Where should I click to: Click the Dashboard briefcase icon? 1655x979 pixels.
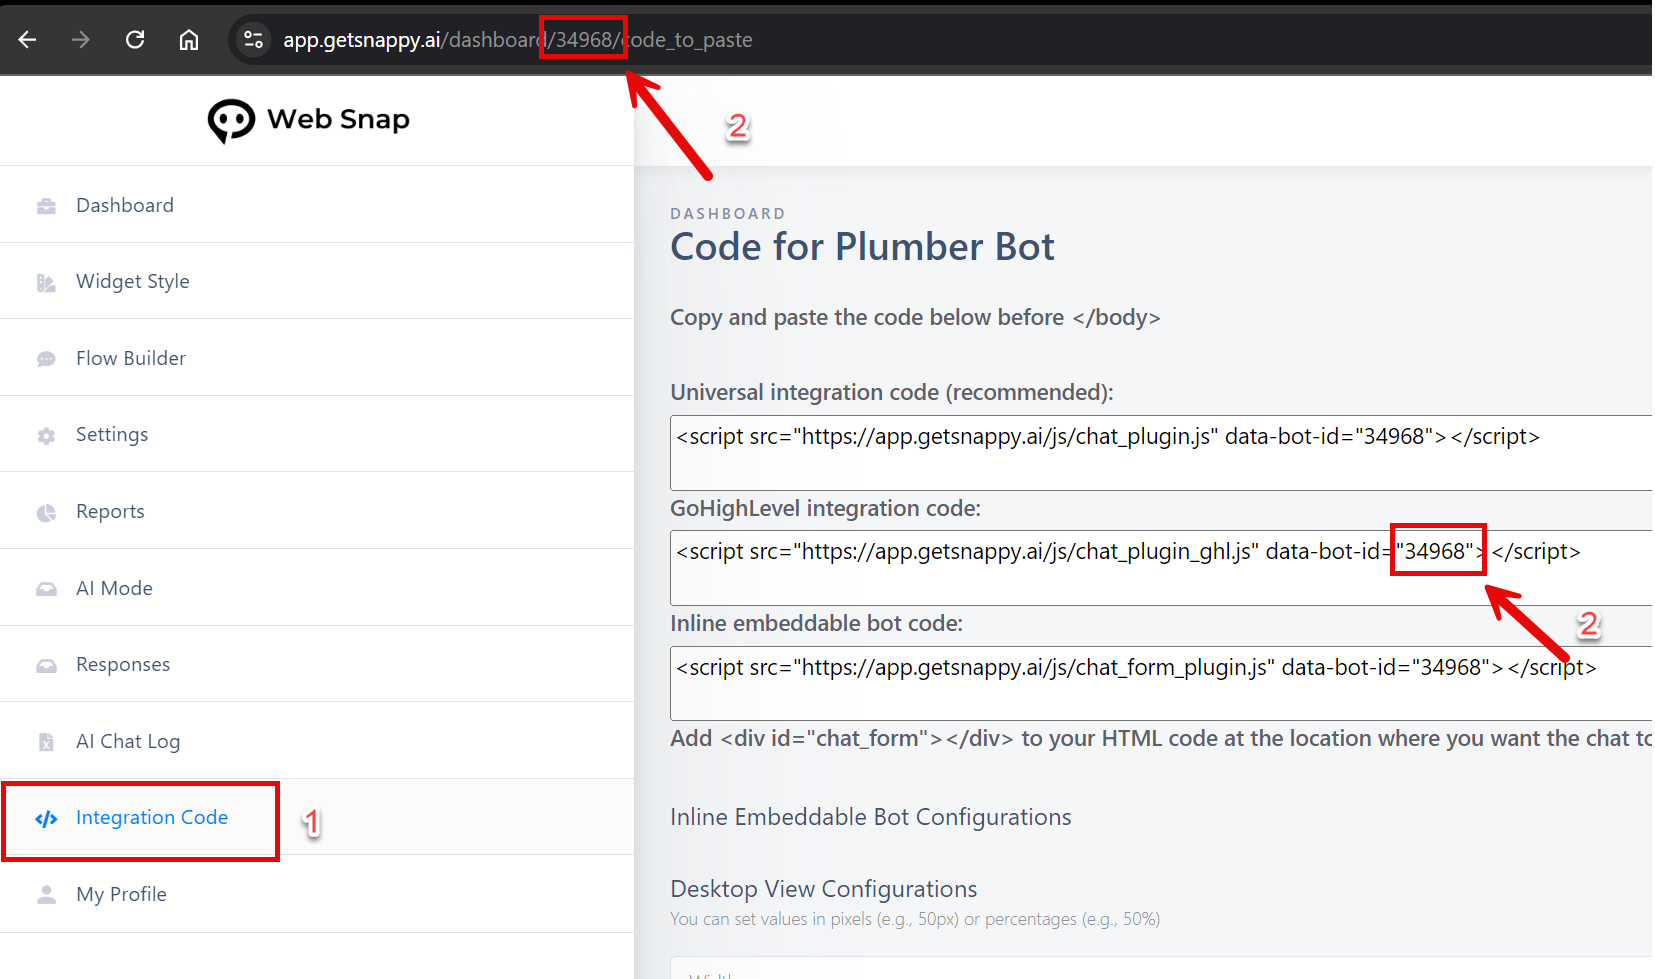(46, 206)
